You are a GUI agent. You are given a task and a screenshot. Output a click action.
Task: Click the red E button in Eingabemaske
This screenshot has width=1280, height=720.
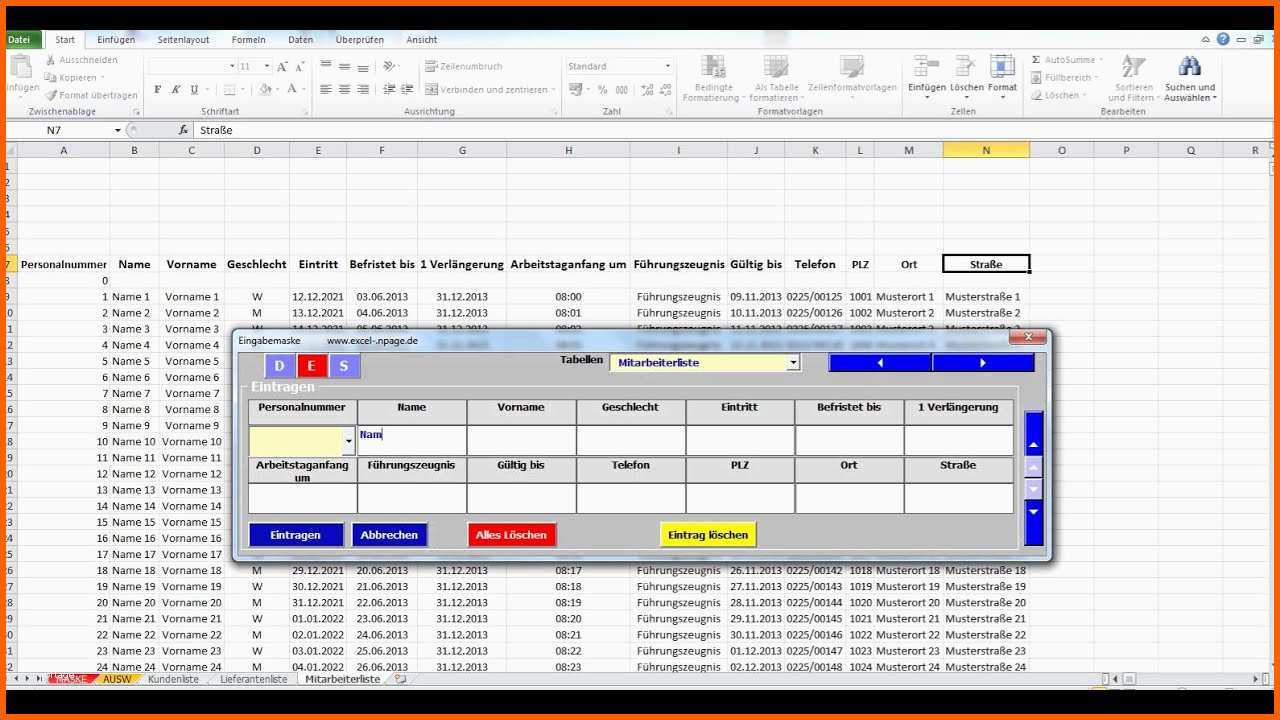point(311,366)
